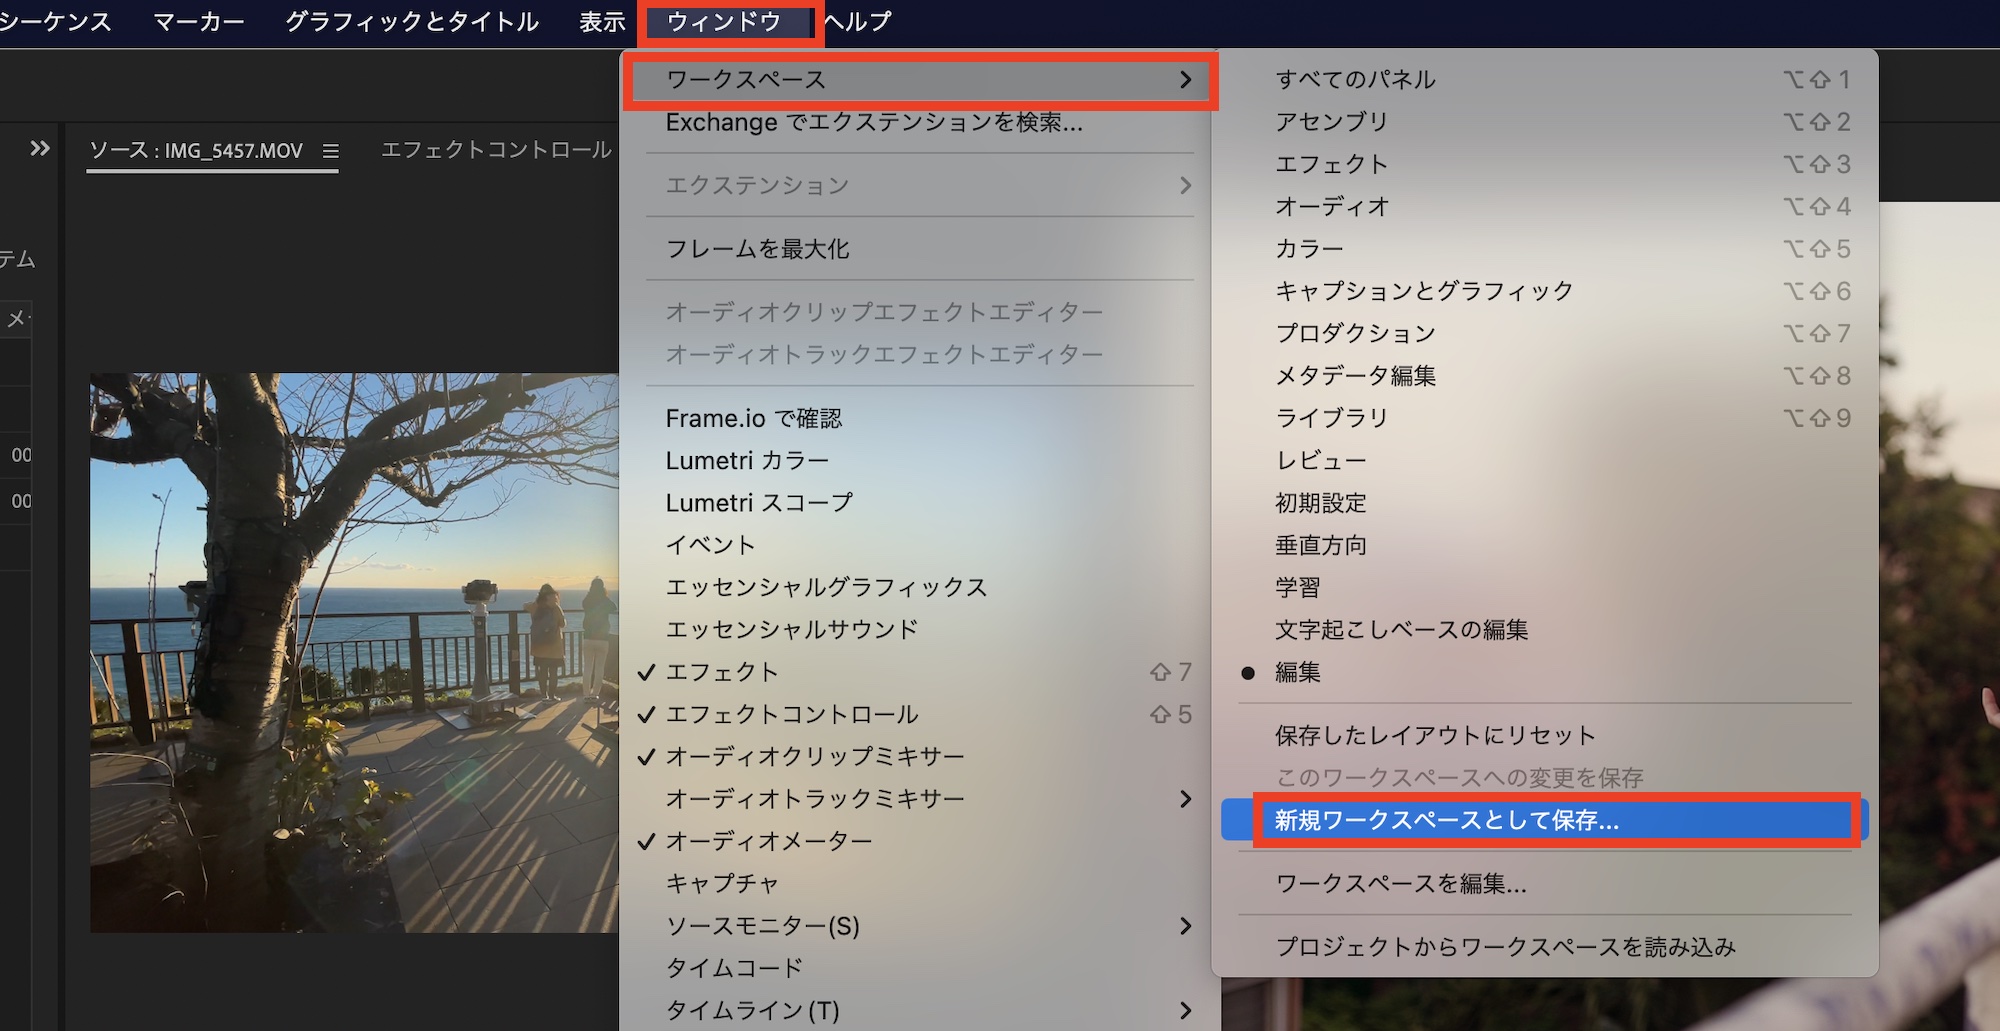
Task: Select the 初期設定 workspace
Action: point(1545,502)
